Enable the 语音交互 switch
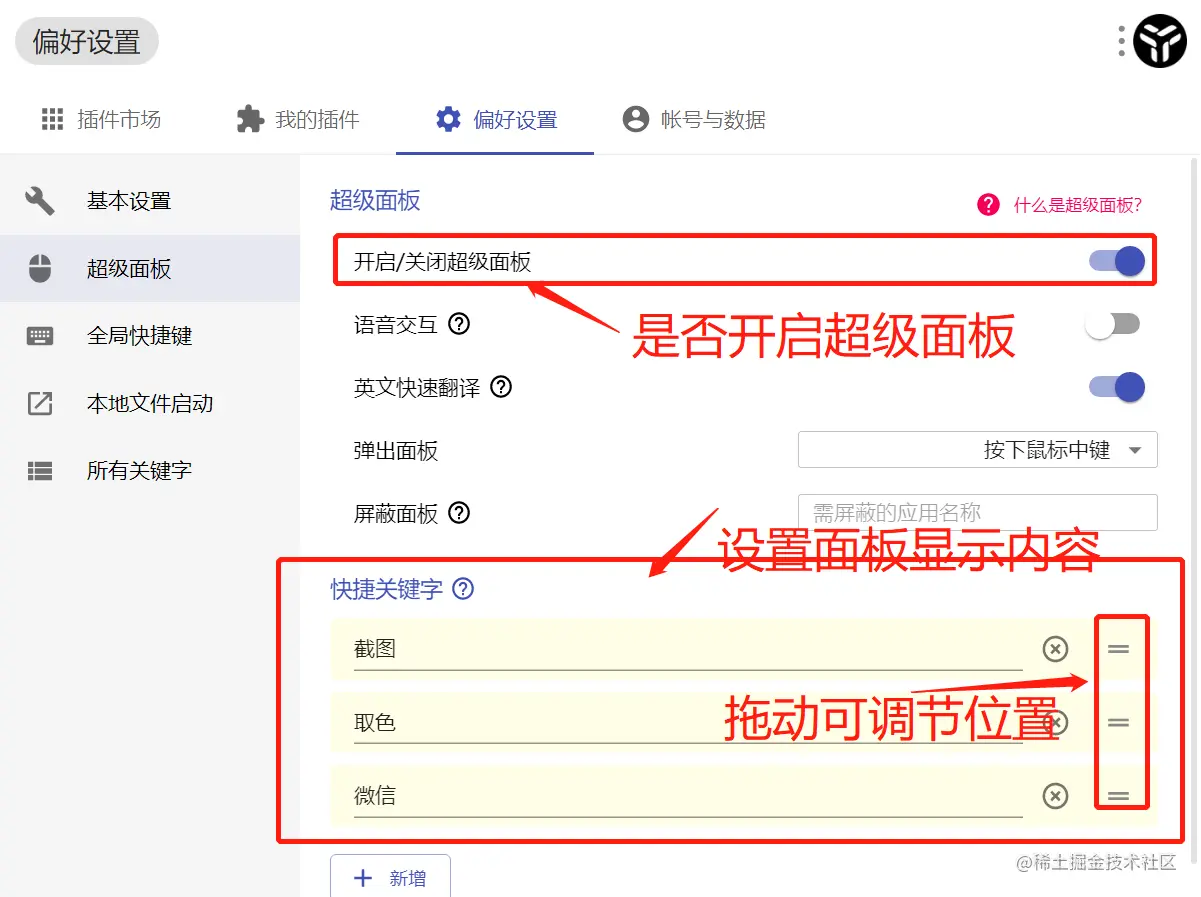 tap(1113, 324)
